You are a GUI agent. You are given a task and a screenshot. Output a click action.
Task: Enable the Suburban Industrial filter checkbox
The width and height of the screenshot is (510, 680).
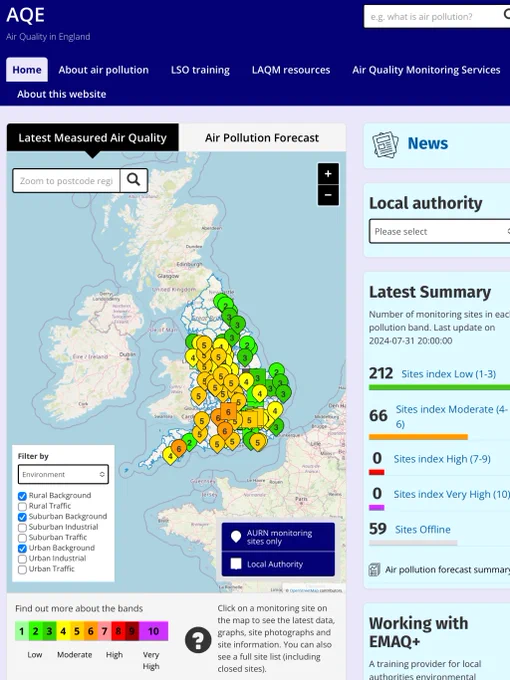tap(23, 527)
